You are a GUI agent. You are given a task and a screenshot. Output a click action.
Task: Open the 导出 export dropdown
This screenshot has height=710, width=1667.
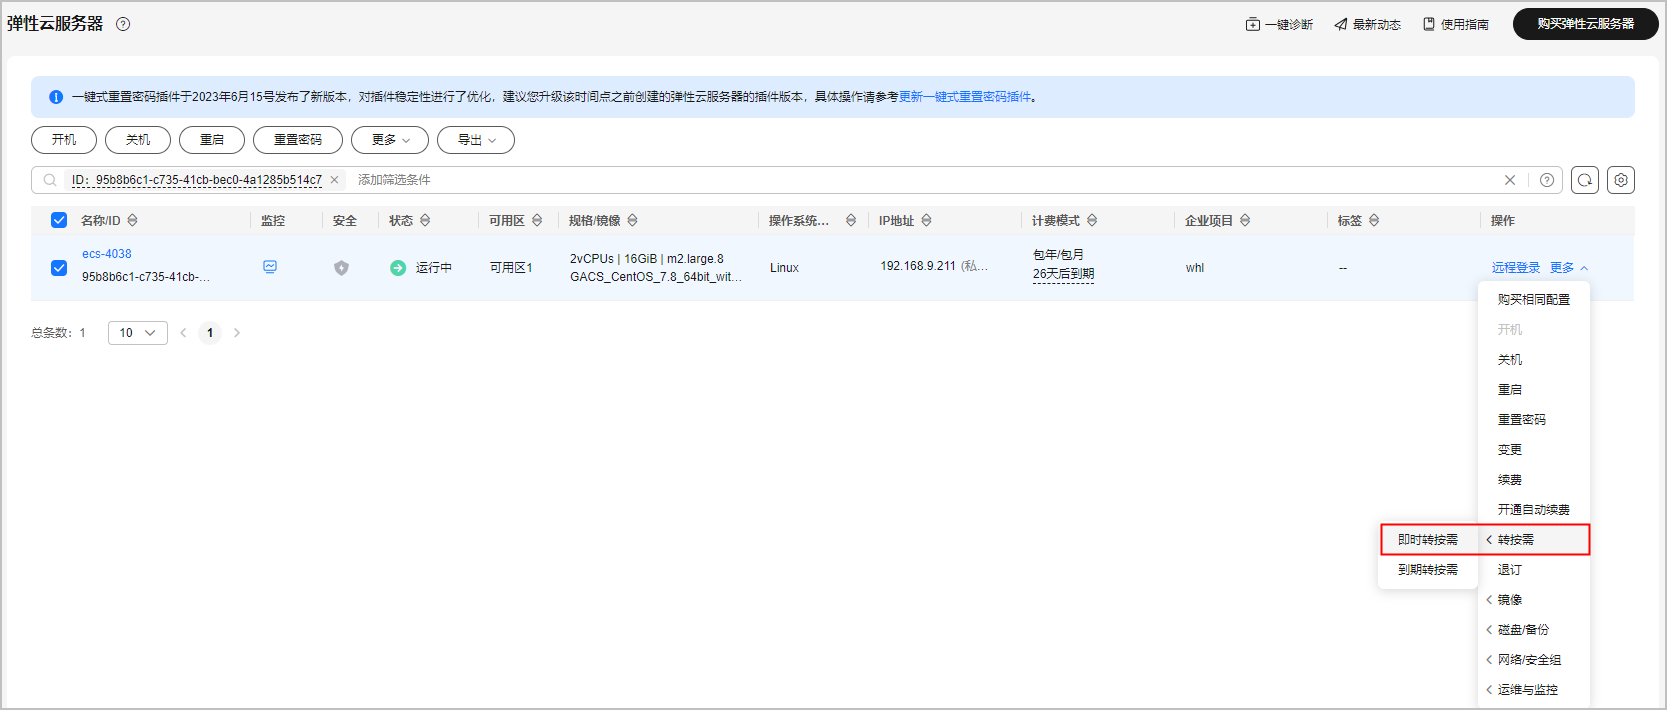point(476,140)
